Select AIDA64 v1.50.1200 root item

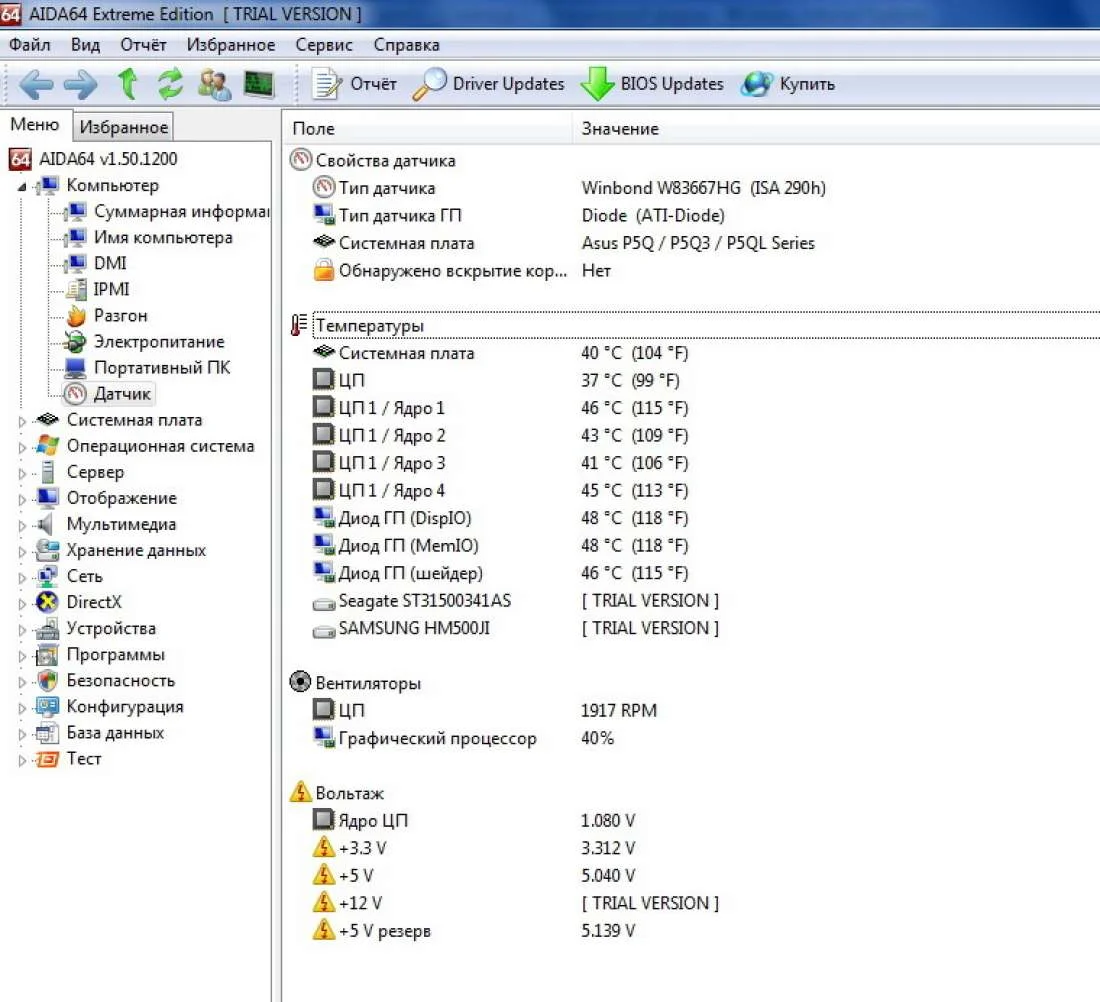click(x=93, y=159)
